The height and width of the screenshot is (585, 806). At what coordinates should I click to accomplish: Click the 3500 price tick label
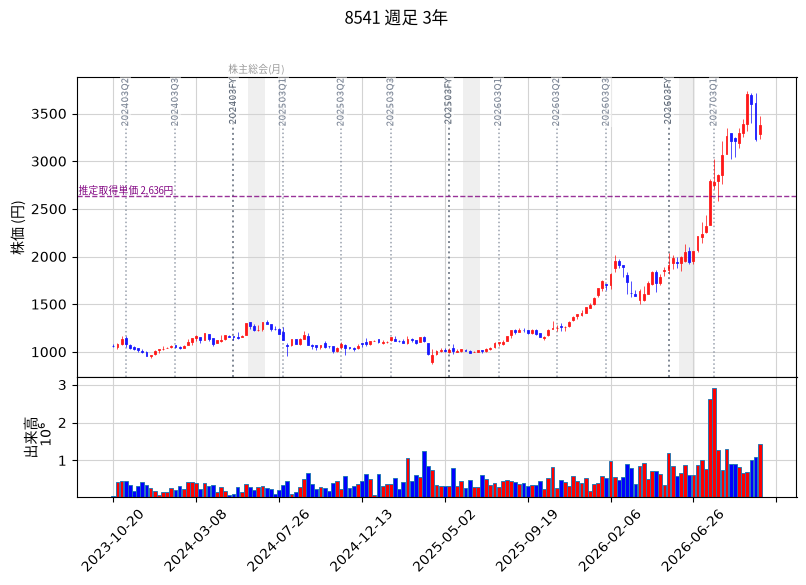(x=49, y=114)
